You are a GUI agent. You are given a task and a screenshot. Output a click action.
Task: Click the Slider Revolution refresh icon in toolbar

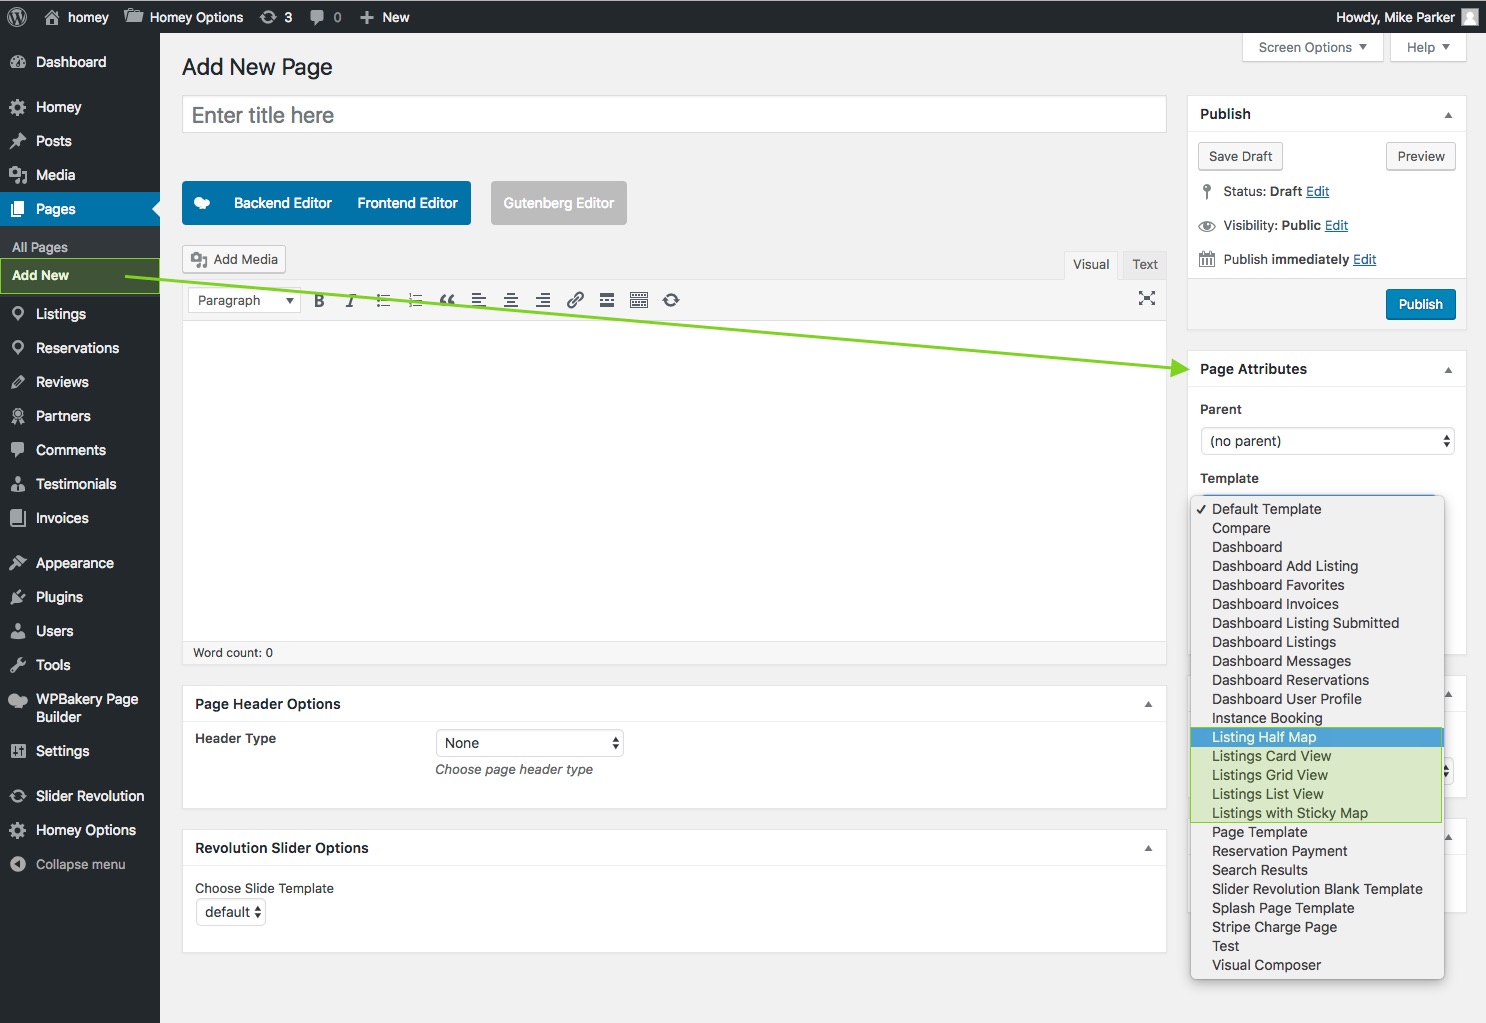pos(671,300)
